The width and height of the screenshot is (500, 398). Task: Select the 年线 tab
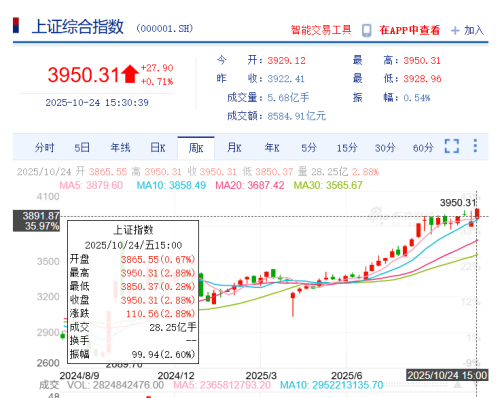click(120, 147)
